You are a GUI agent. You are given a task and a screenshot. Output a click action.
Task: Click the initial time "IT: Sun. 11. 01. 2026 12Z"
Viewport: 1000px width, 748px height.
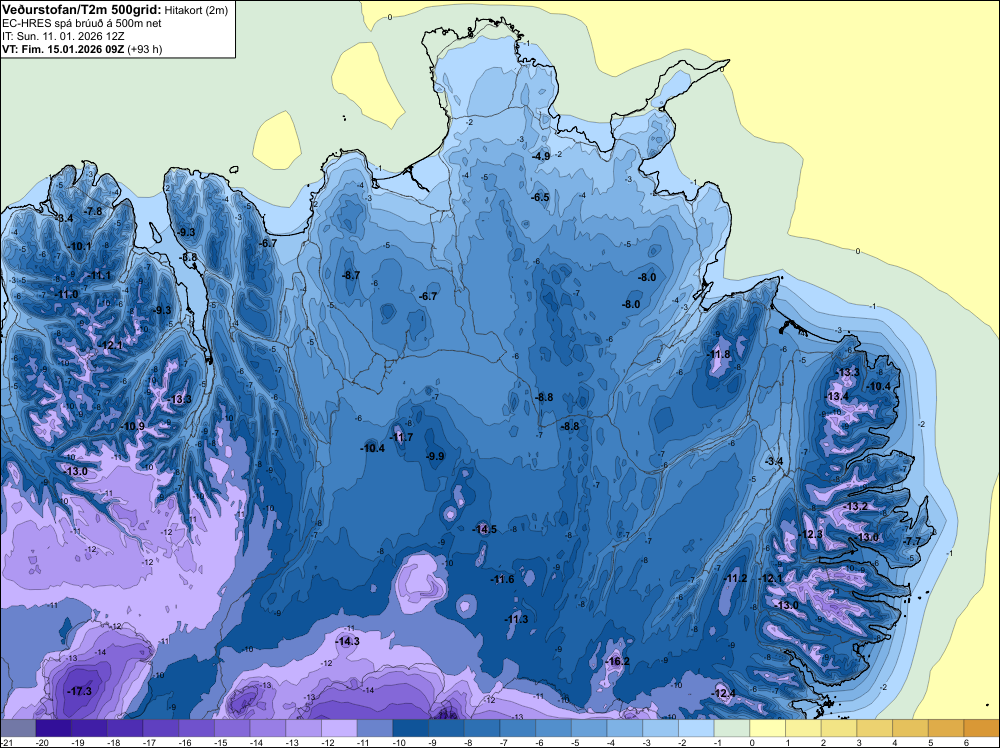pyautogui.click(x=63, y=36)
